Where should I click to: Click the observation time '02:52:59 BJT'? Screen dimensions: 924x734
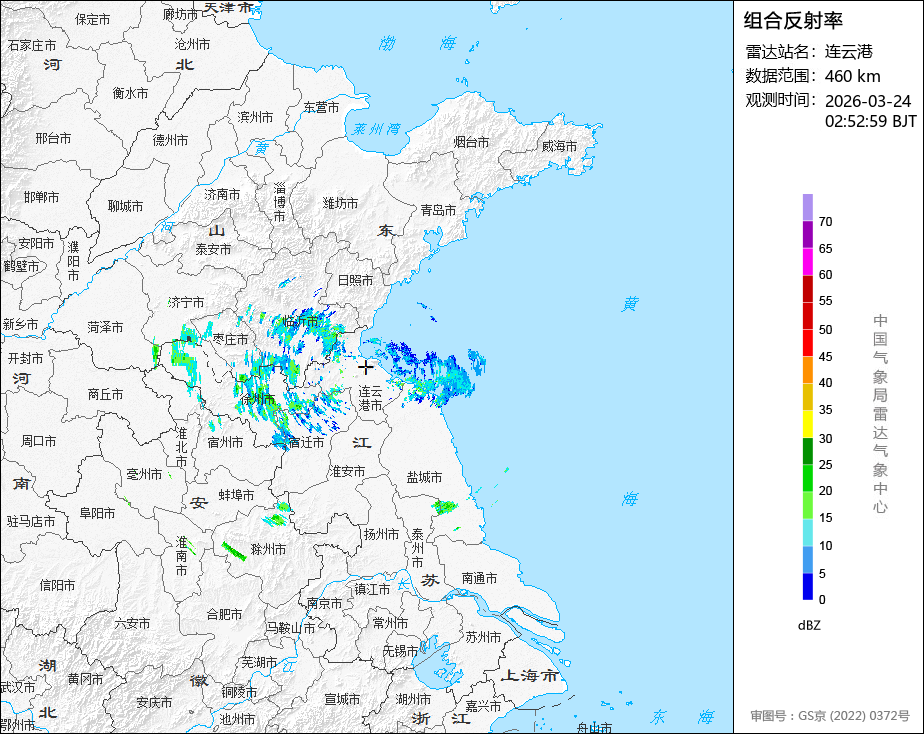click(x=870, y=121)
